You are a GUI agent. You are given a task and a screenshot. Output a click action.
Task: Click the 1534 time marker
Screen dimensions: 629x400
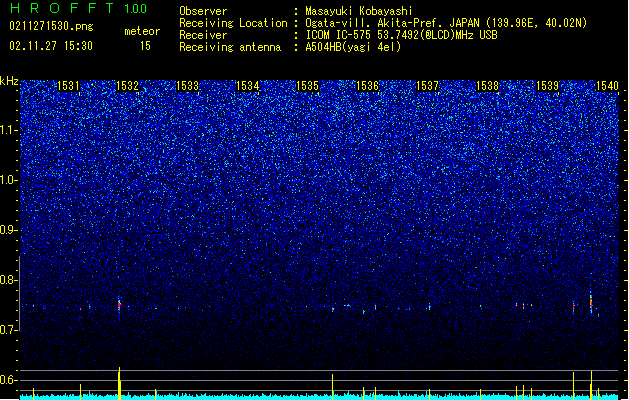(248, 85)
